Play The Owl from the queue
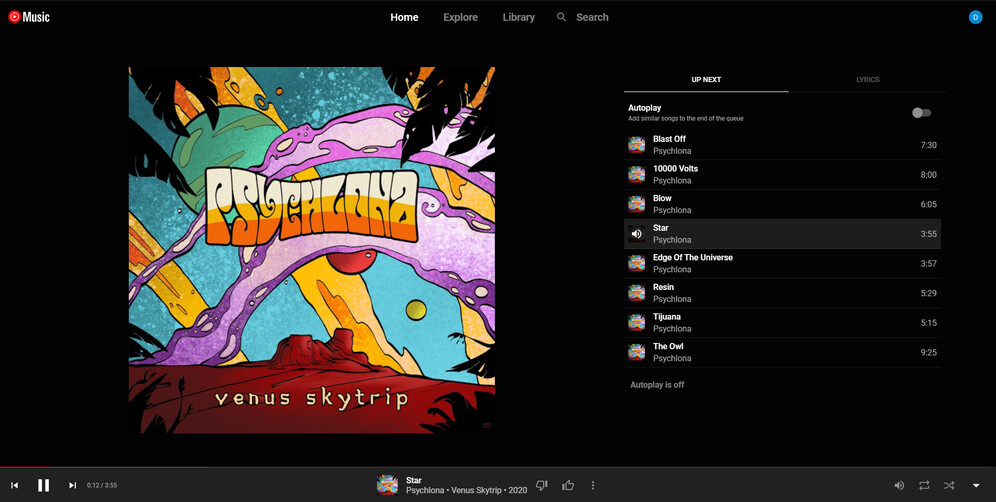This screenshot has height=502, width=996. tap(783, 352)
